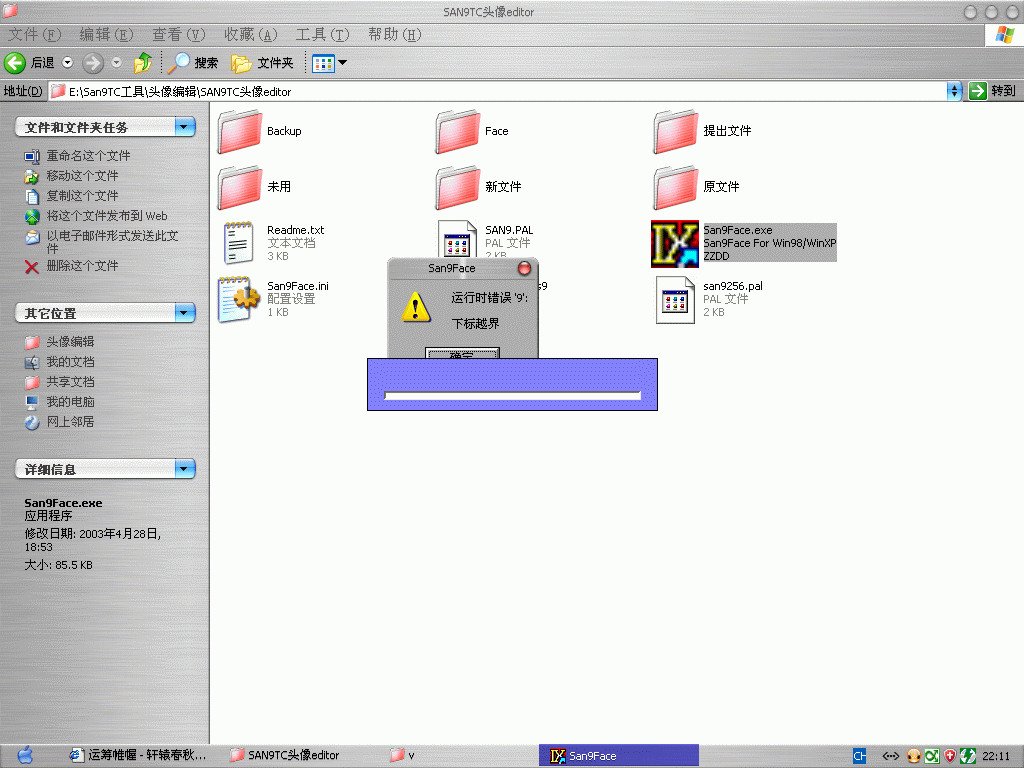Collapse the File and Folder Tasks panel

tap(184, 127)
